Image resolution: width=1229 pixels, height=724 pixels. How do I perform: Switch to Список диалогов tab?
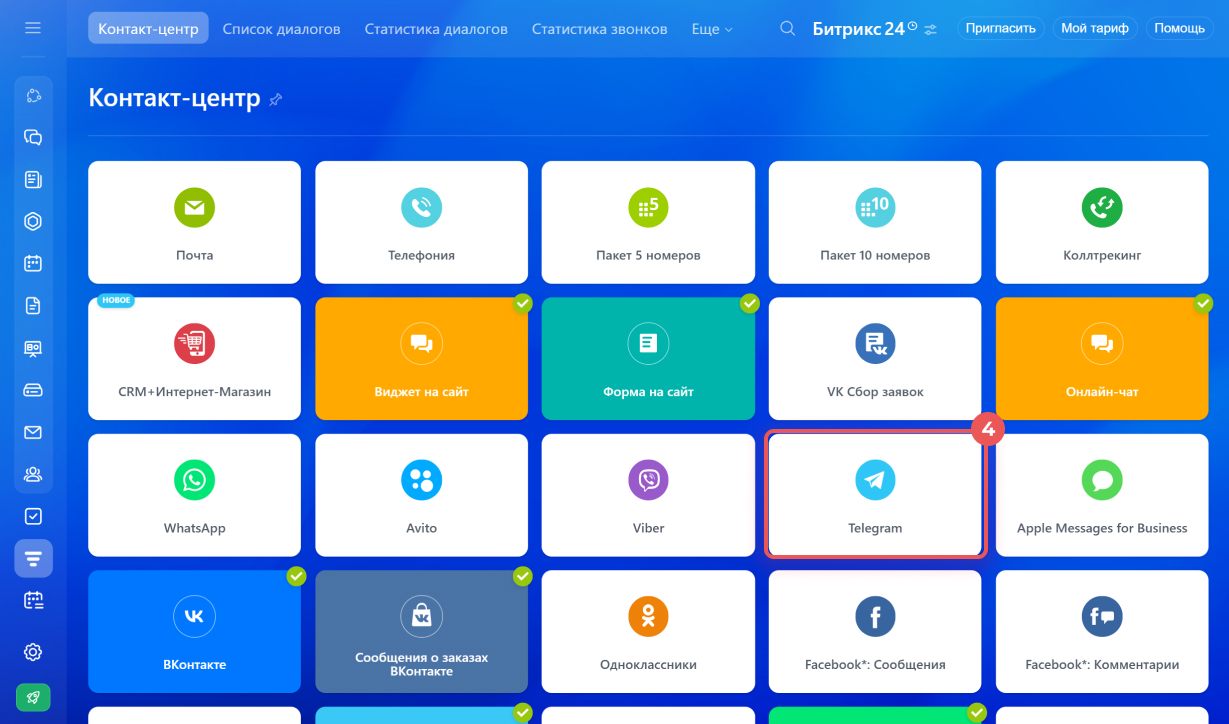(x=281, y=29)
